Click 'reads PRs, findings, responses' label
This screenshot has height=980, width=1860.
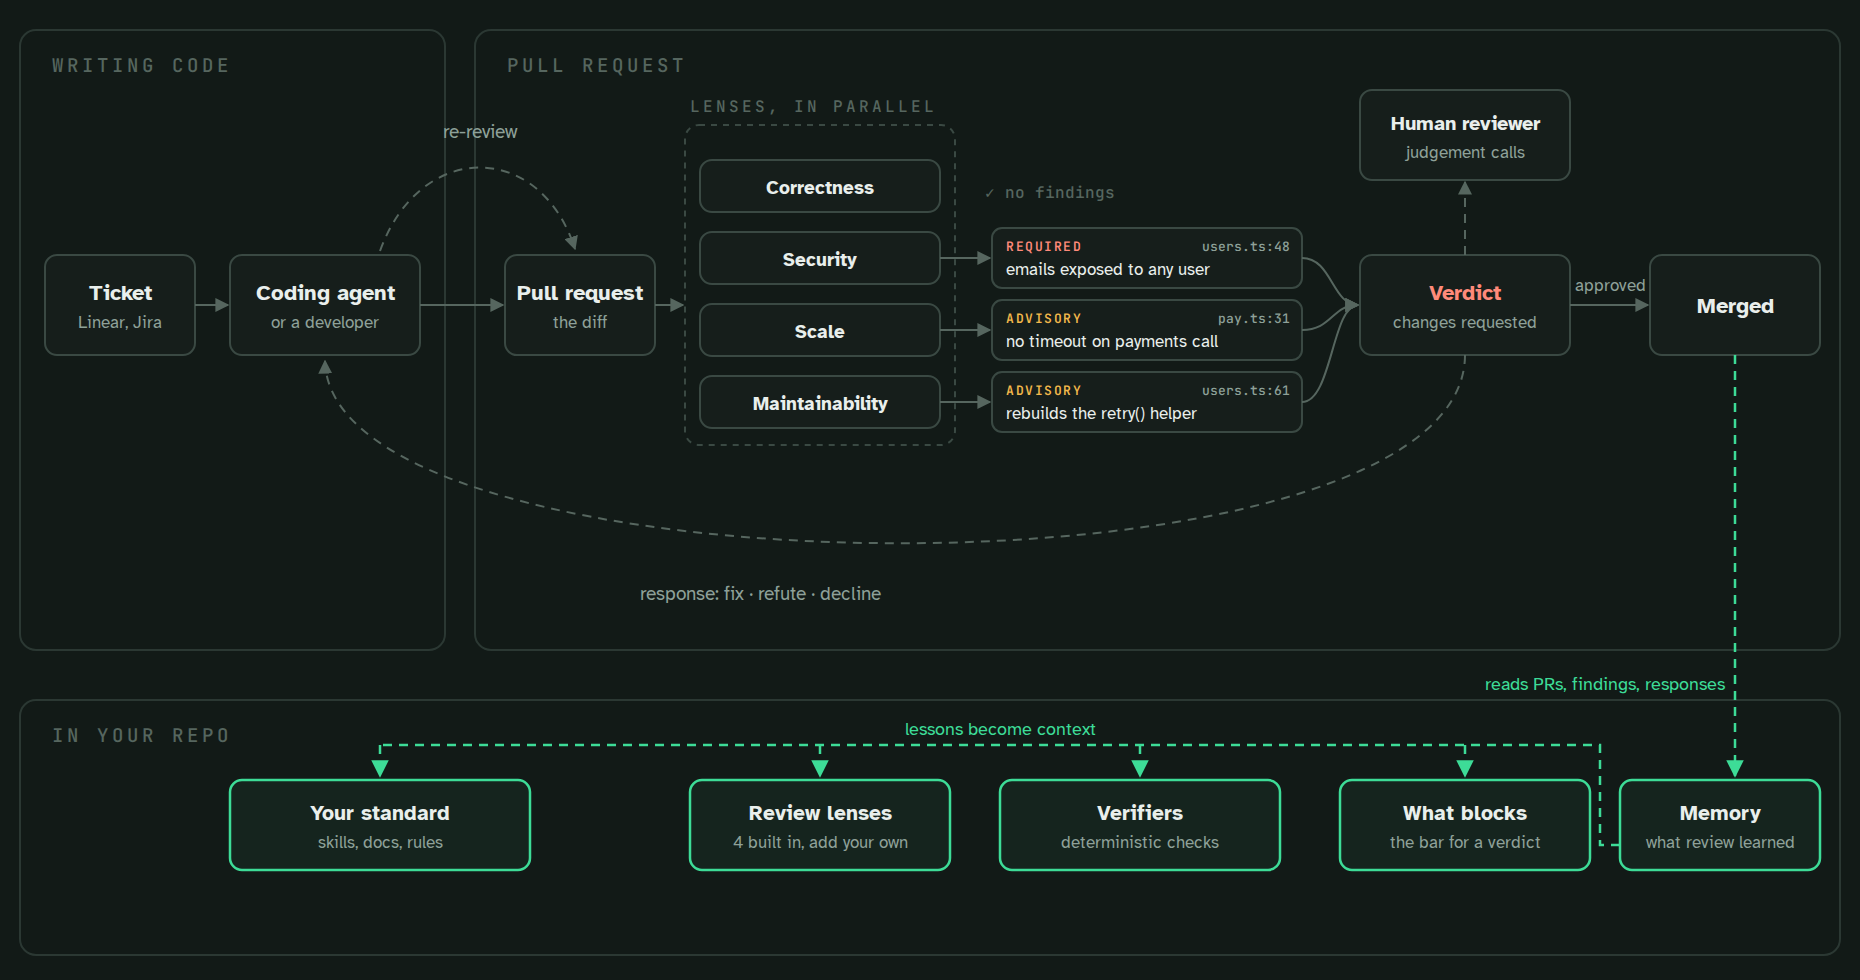click(x=1605, y=684)
